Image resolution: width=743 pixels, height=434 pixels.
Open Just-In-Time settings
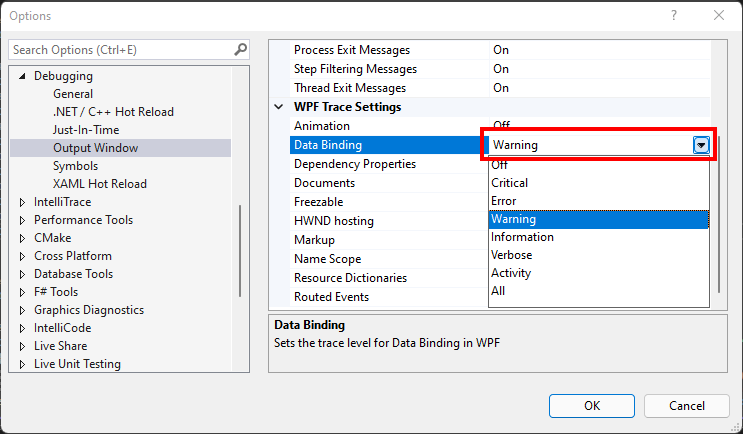(86, 130)
